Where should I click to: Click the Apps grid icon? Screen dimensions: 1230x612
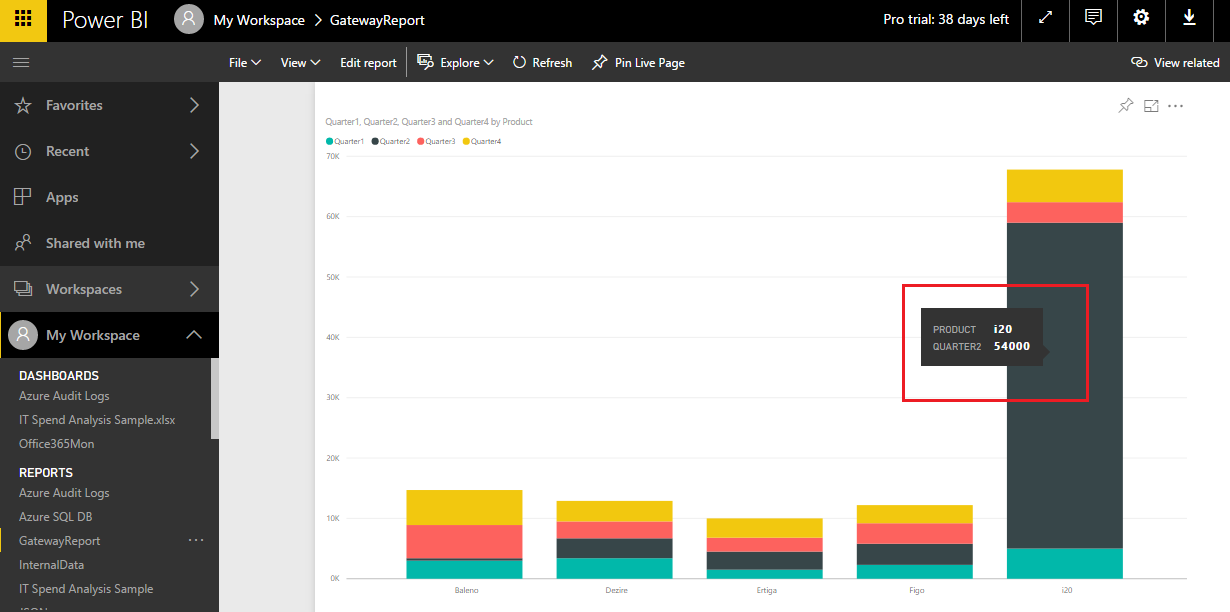23,197
